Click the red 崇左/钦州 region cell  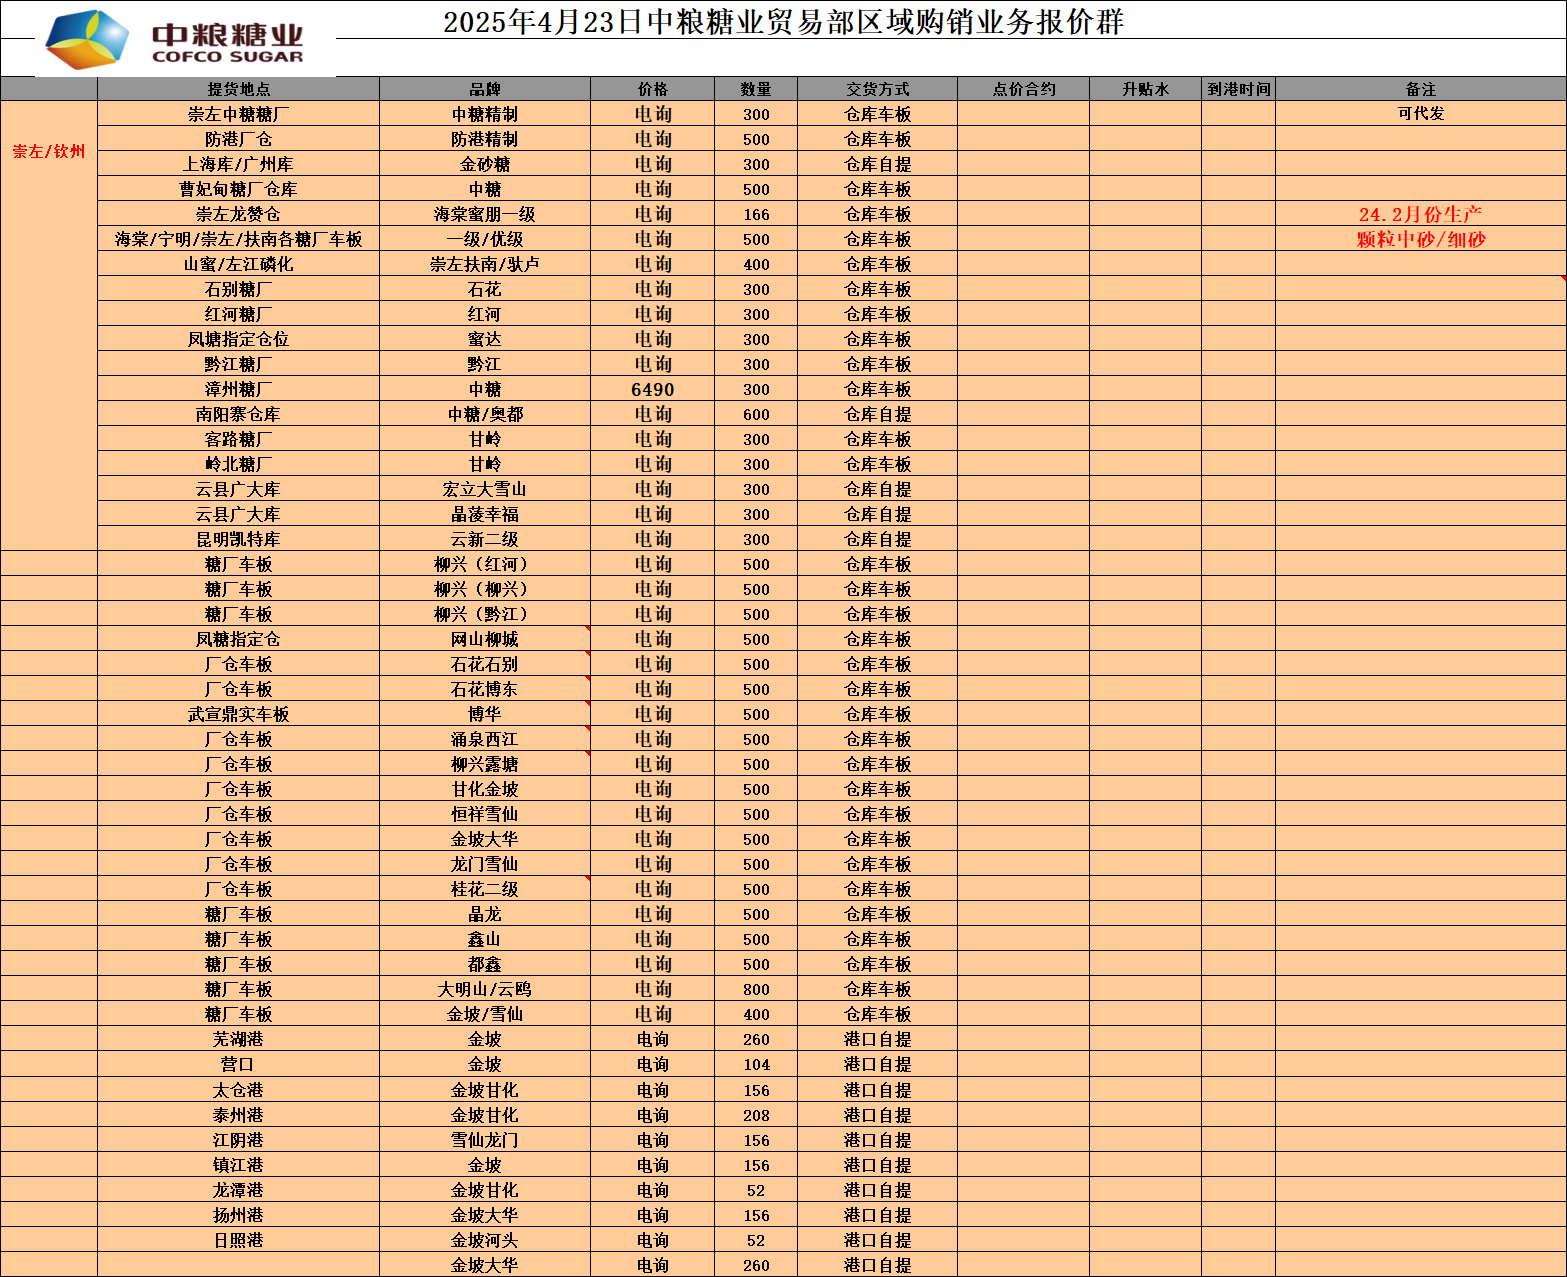point(49,151)
